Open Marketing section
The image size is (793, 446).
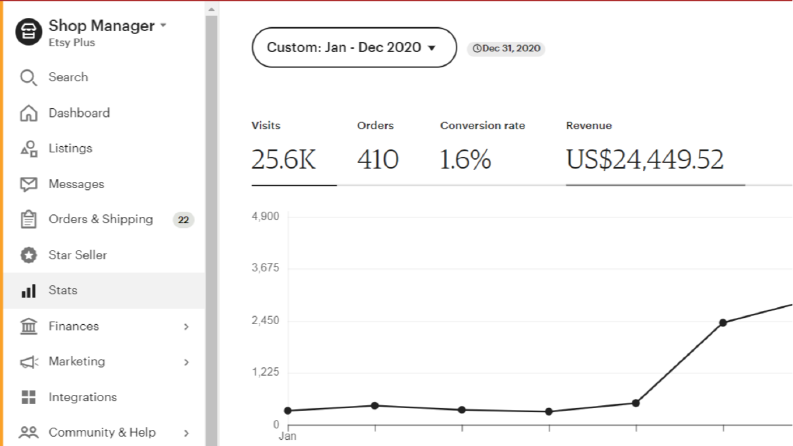(x=77, y=362)
